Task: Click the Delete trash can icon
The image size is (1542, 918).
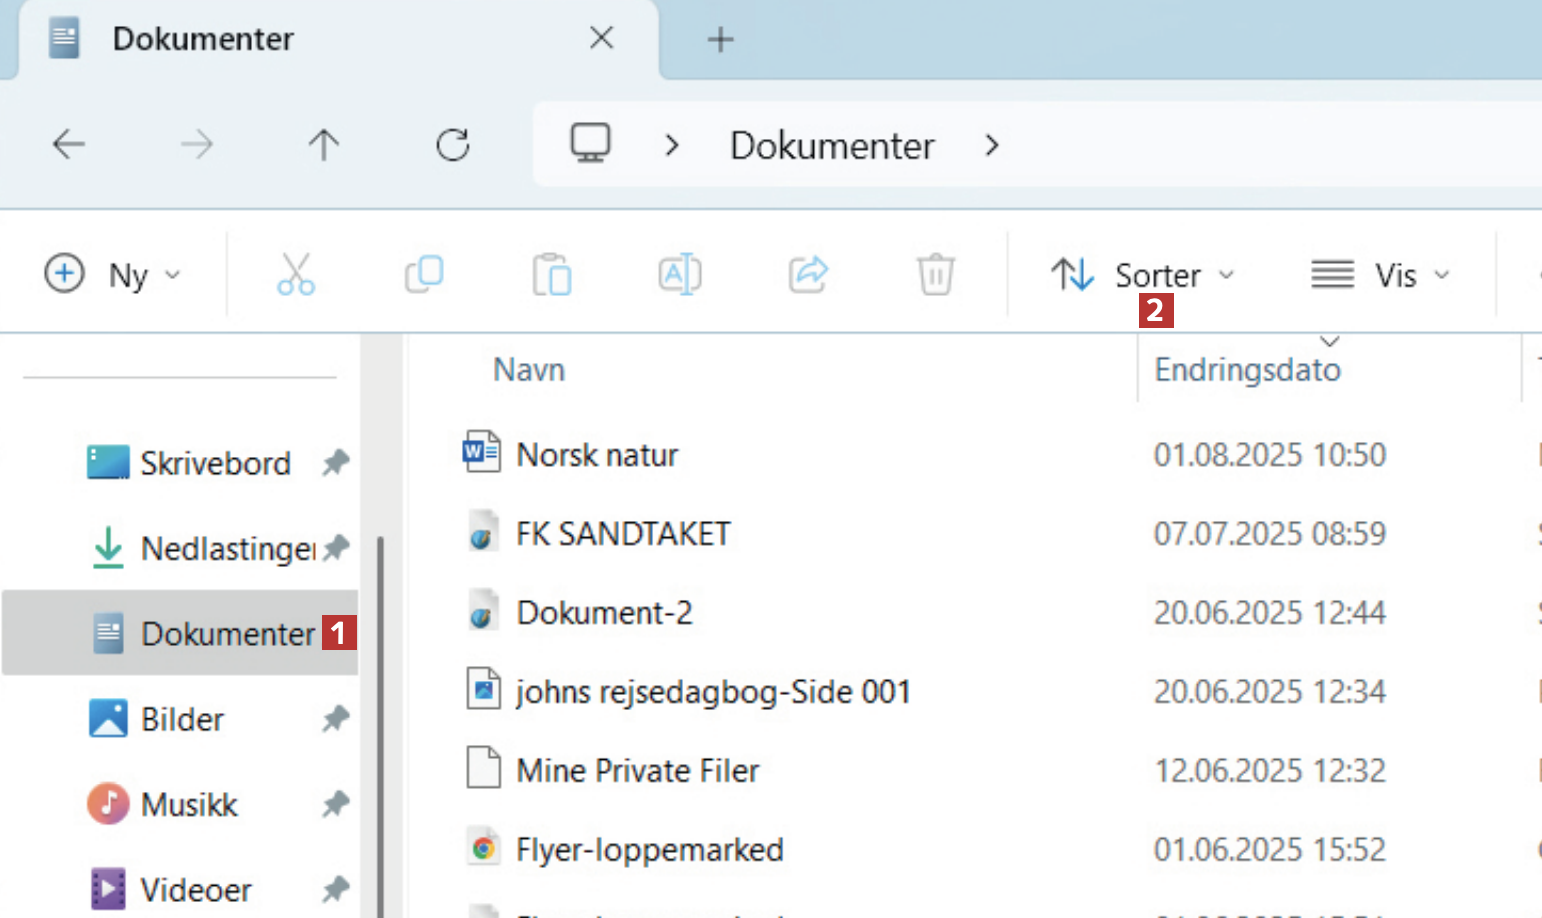Action: pyautogui.click(x=936, y=274)
